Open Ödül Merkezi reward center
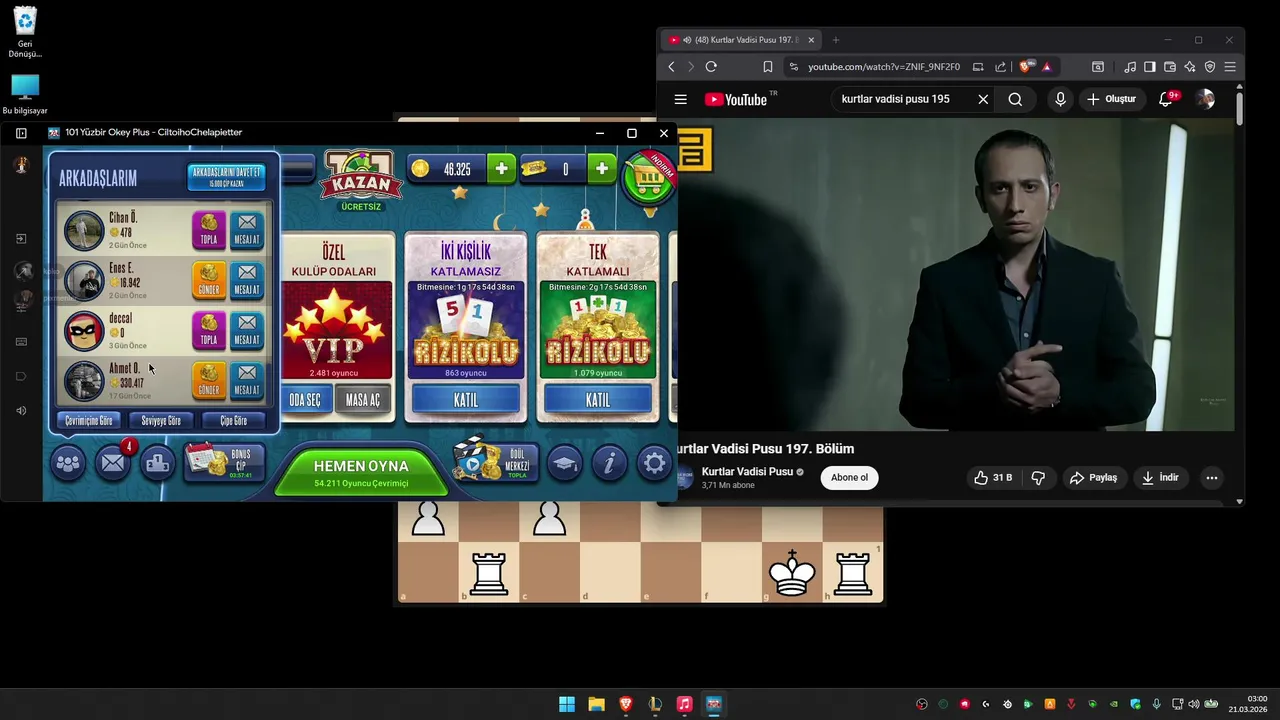The image size is (1280, 720). (x=496, y=461)
